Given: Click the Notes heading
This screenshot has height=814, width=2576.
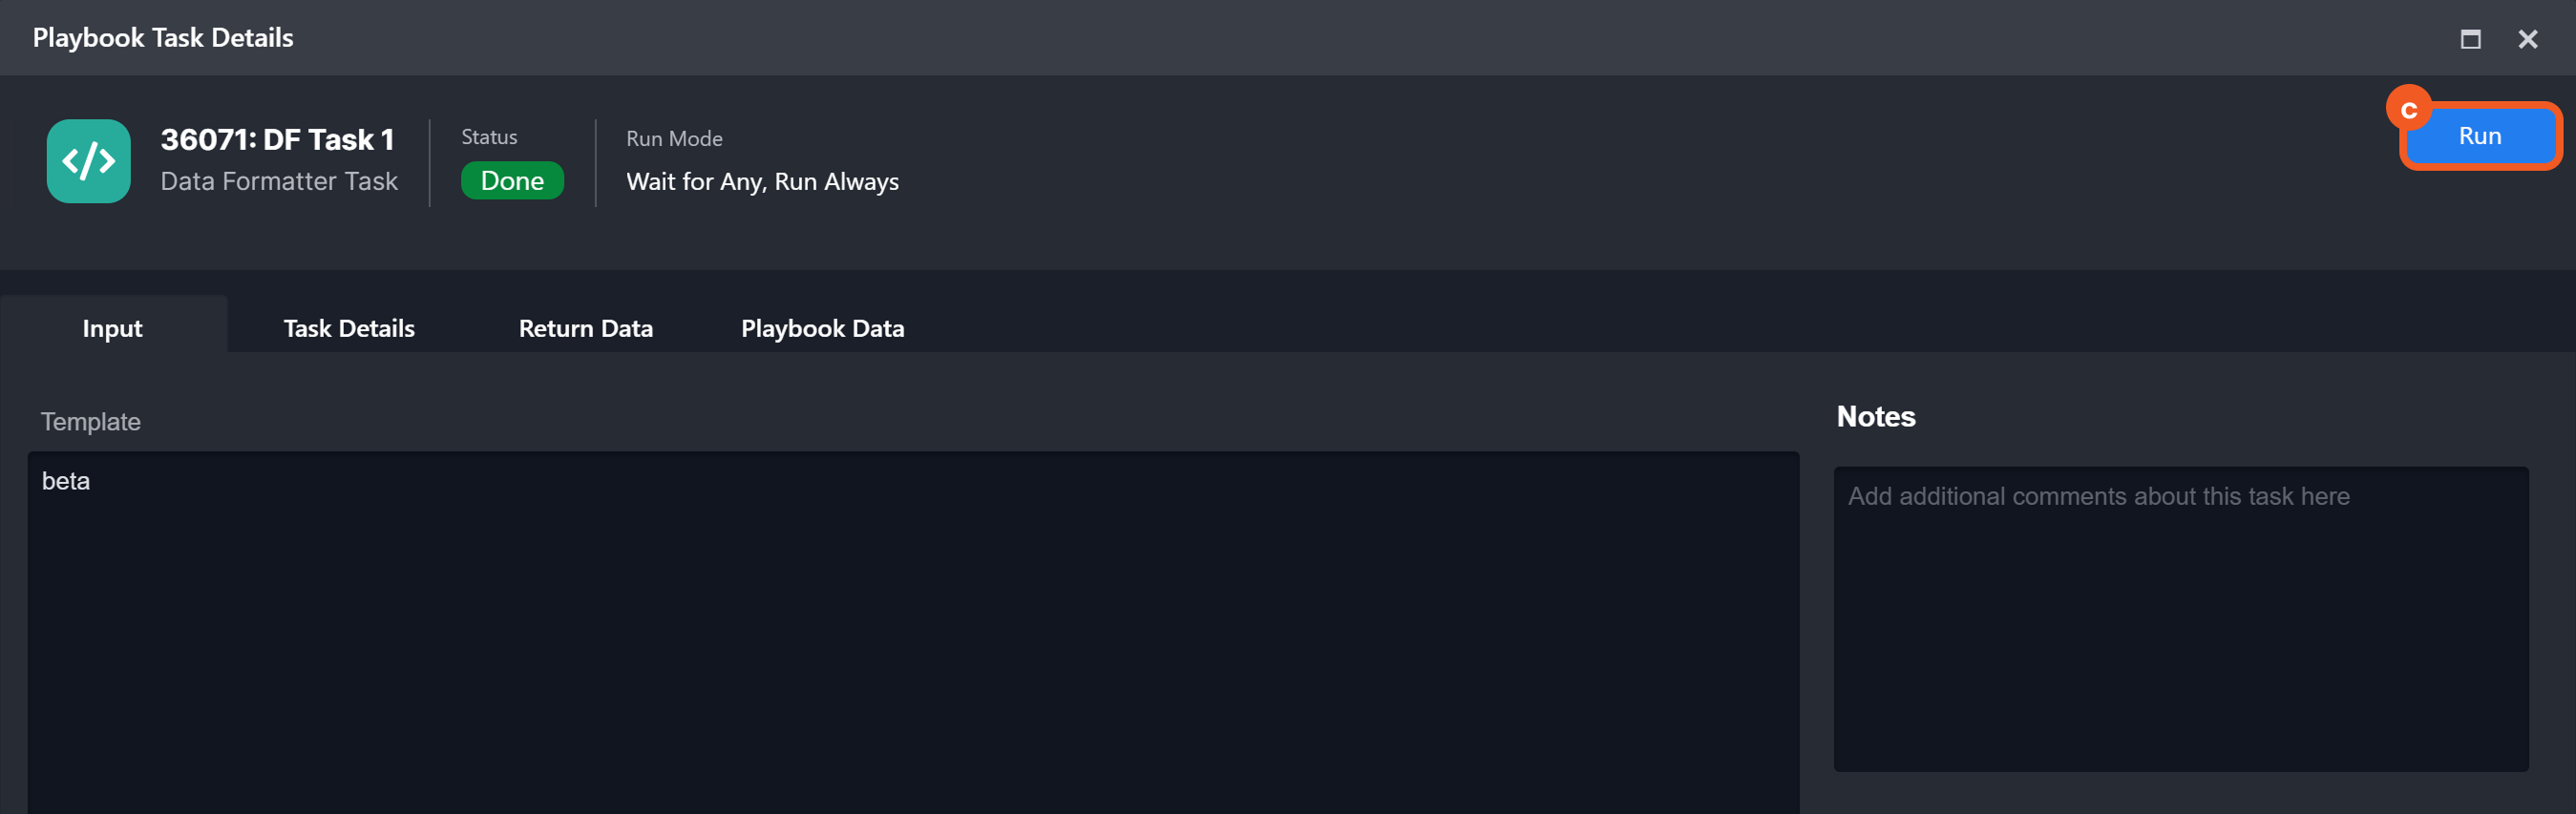Looking at the screenshot, I should (x=1875, y=417).
